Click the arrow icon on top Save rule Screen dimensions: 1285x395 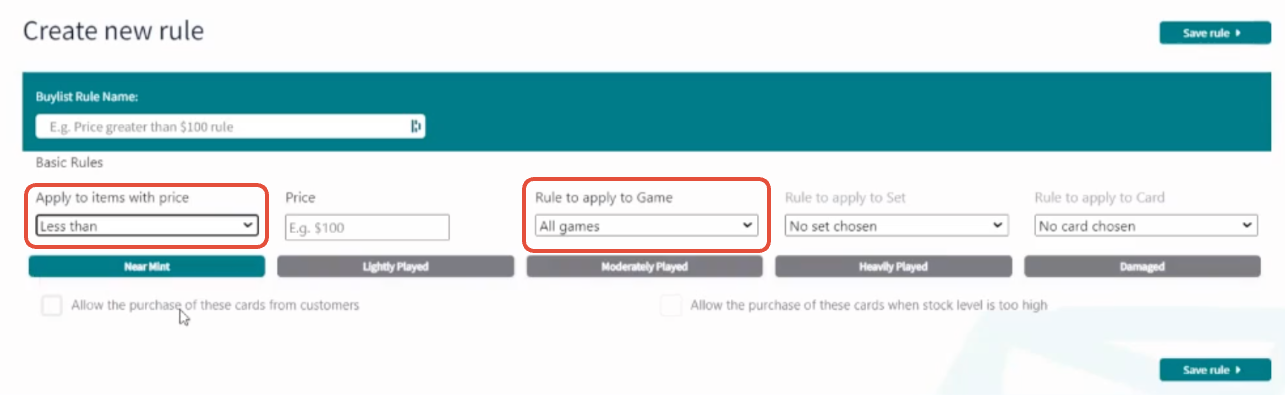[1238, 33]
